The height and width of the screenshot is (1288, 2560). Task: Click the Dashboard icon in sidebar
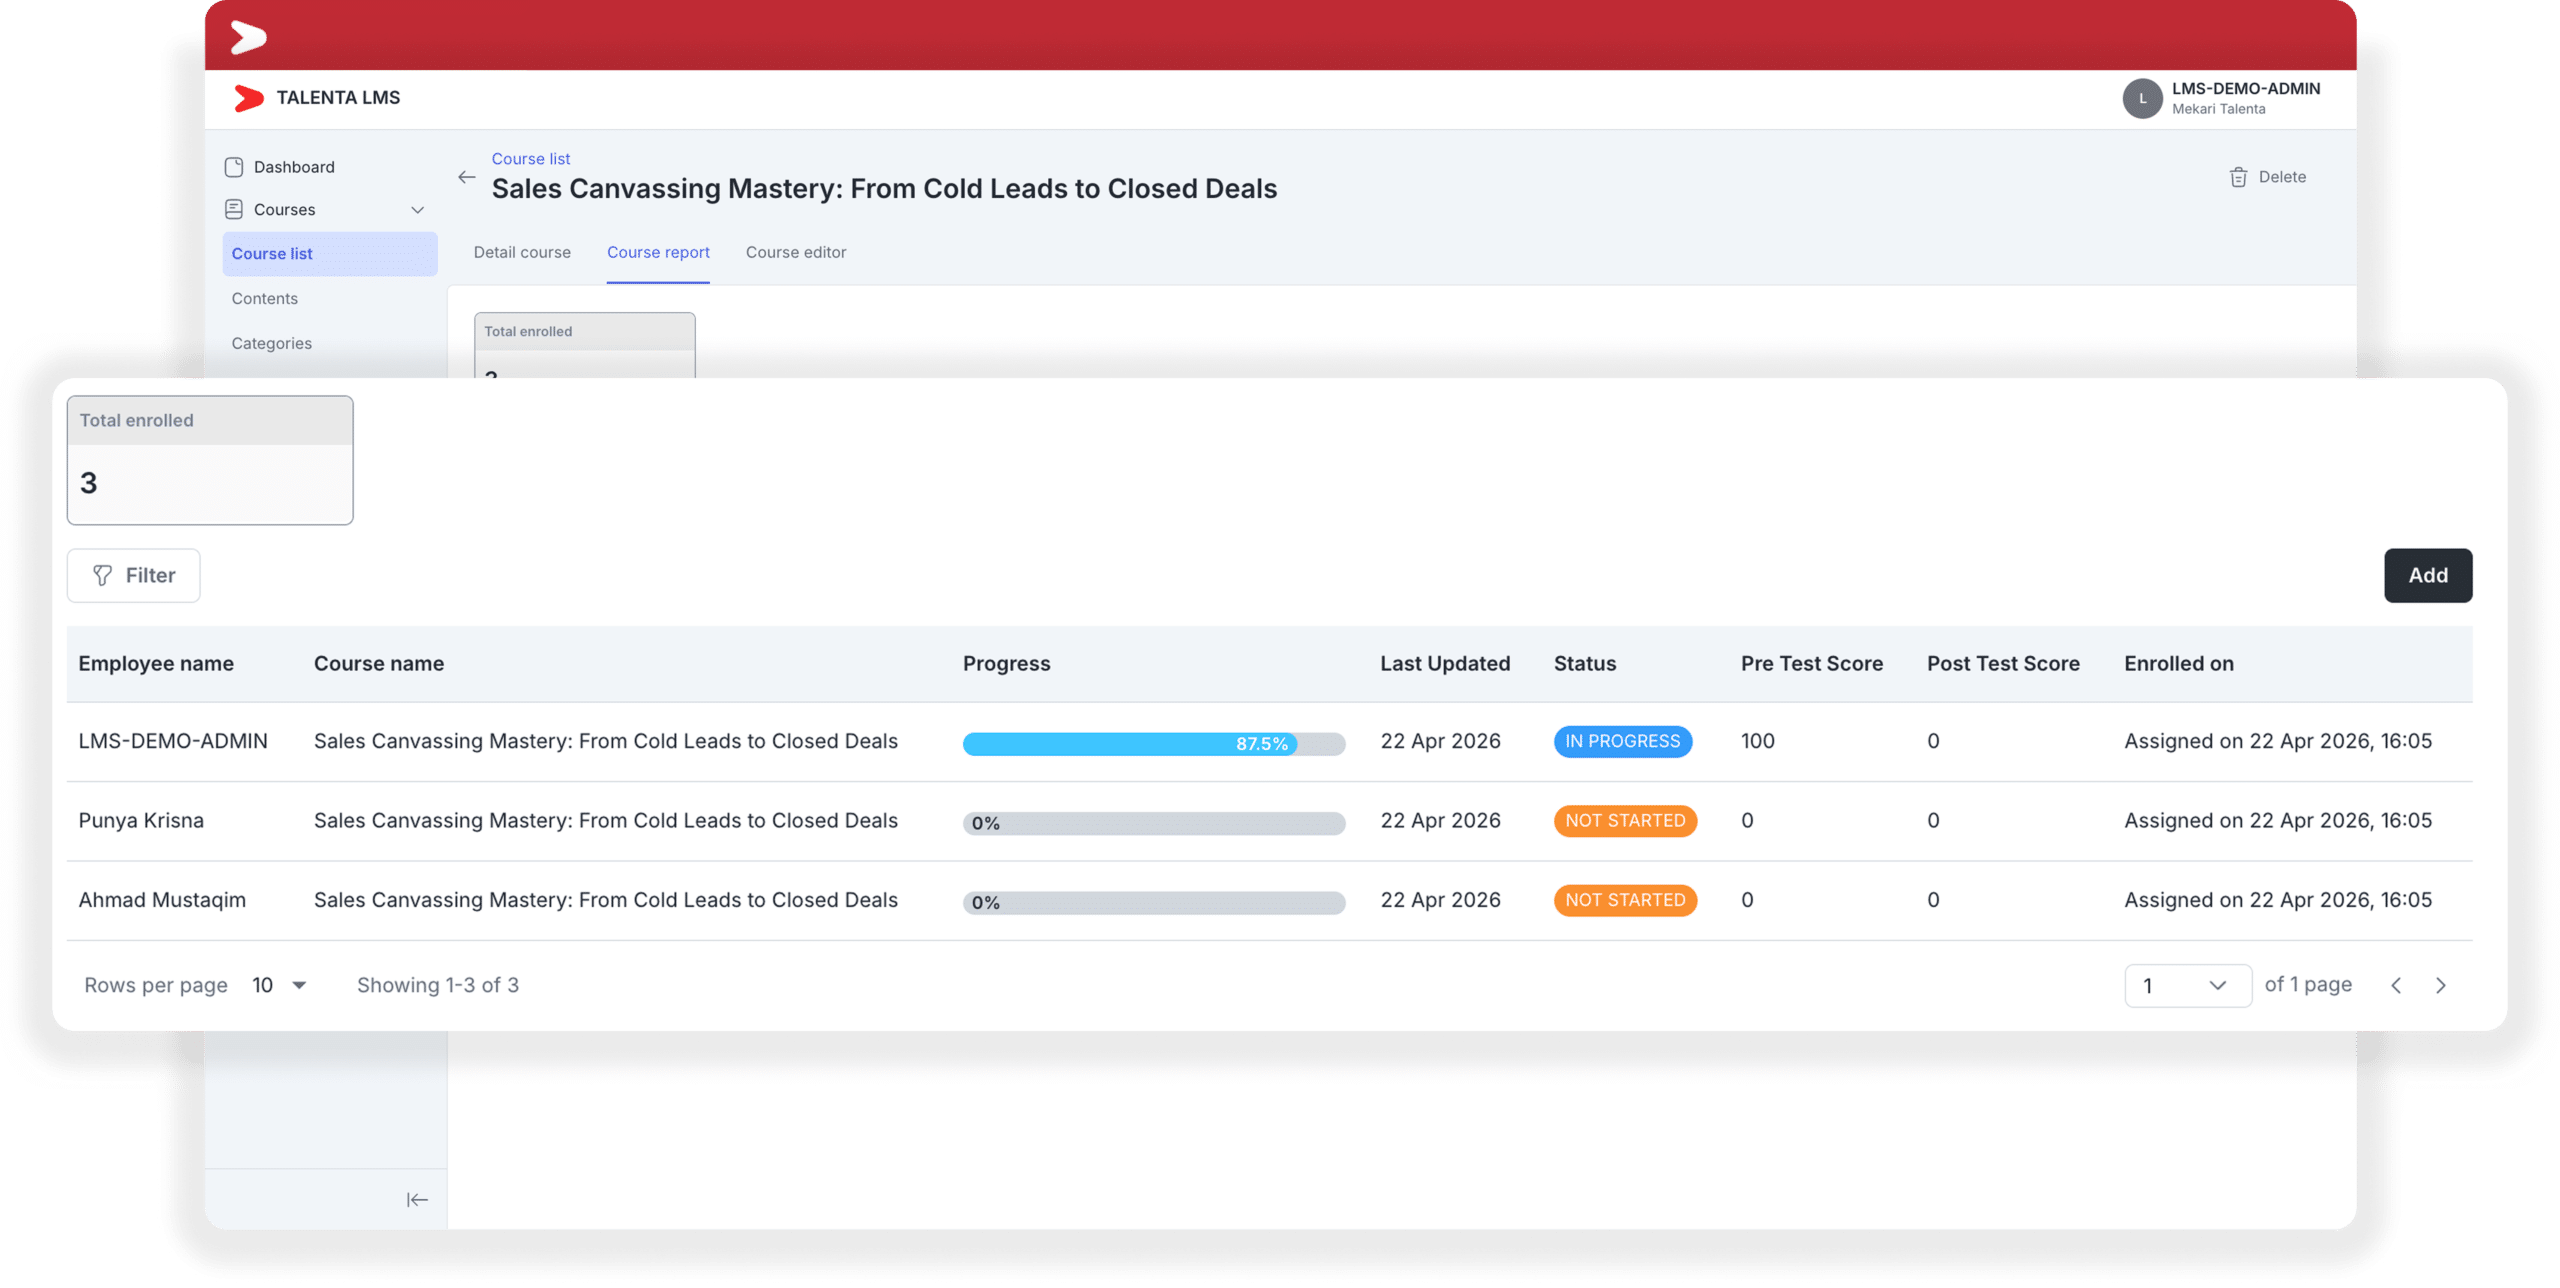pyautogui.click(x=234, y=167)
